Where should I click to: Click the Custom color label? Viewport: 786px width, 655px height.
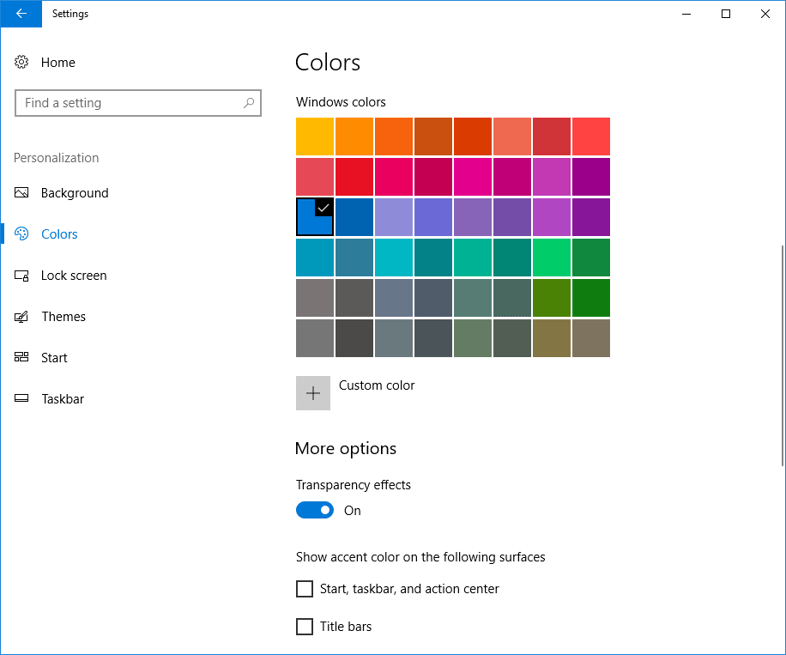(377, 385)
